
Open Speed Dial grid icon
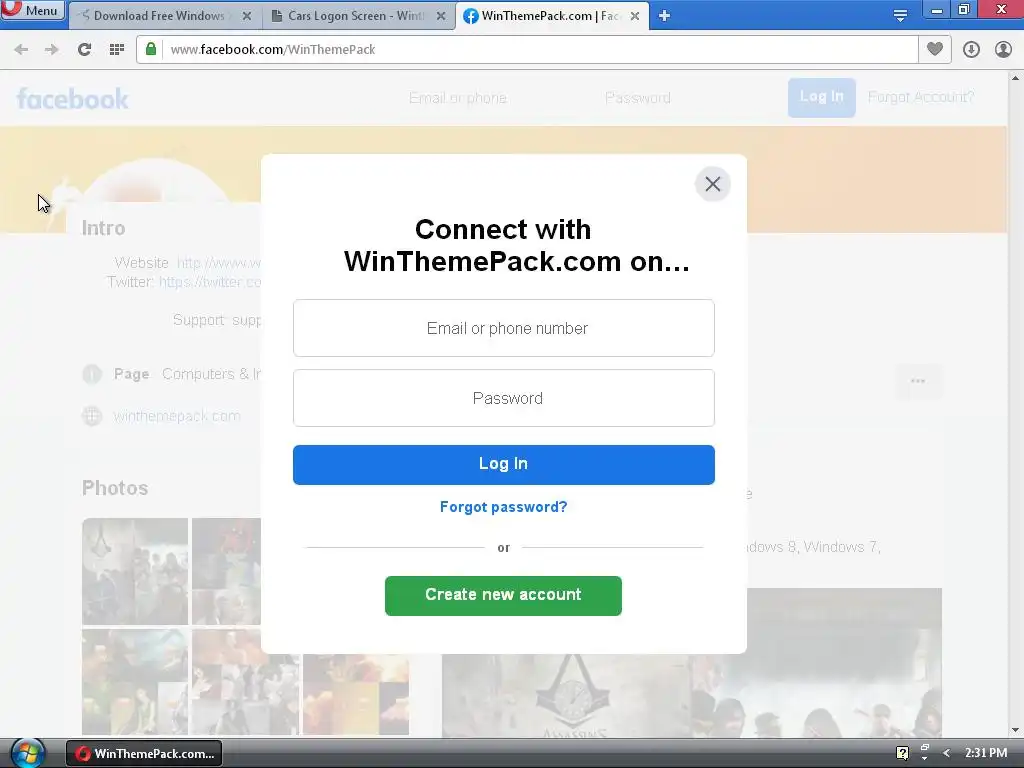(116, 50)
